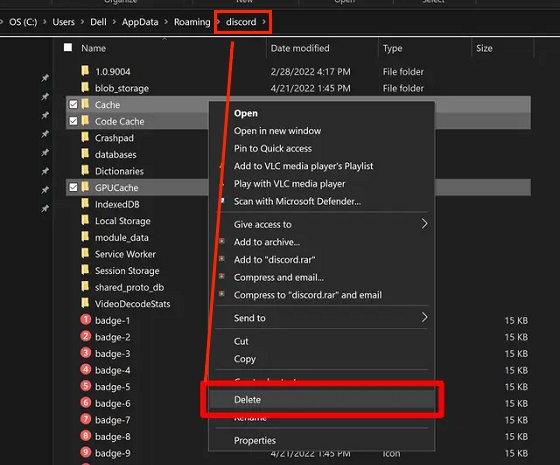
Task: Open the chevron after discord in address bar
Action: pyautogui.click(x=264, y=22)
